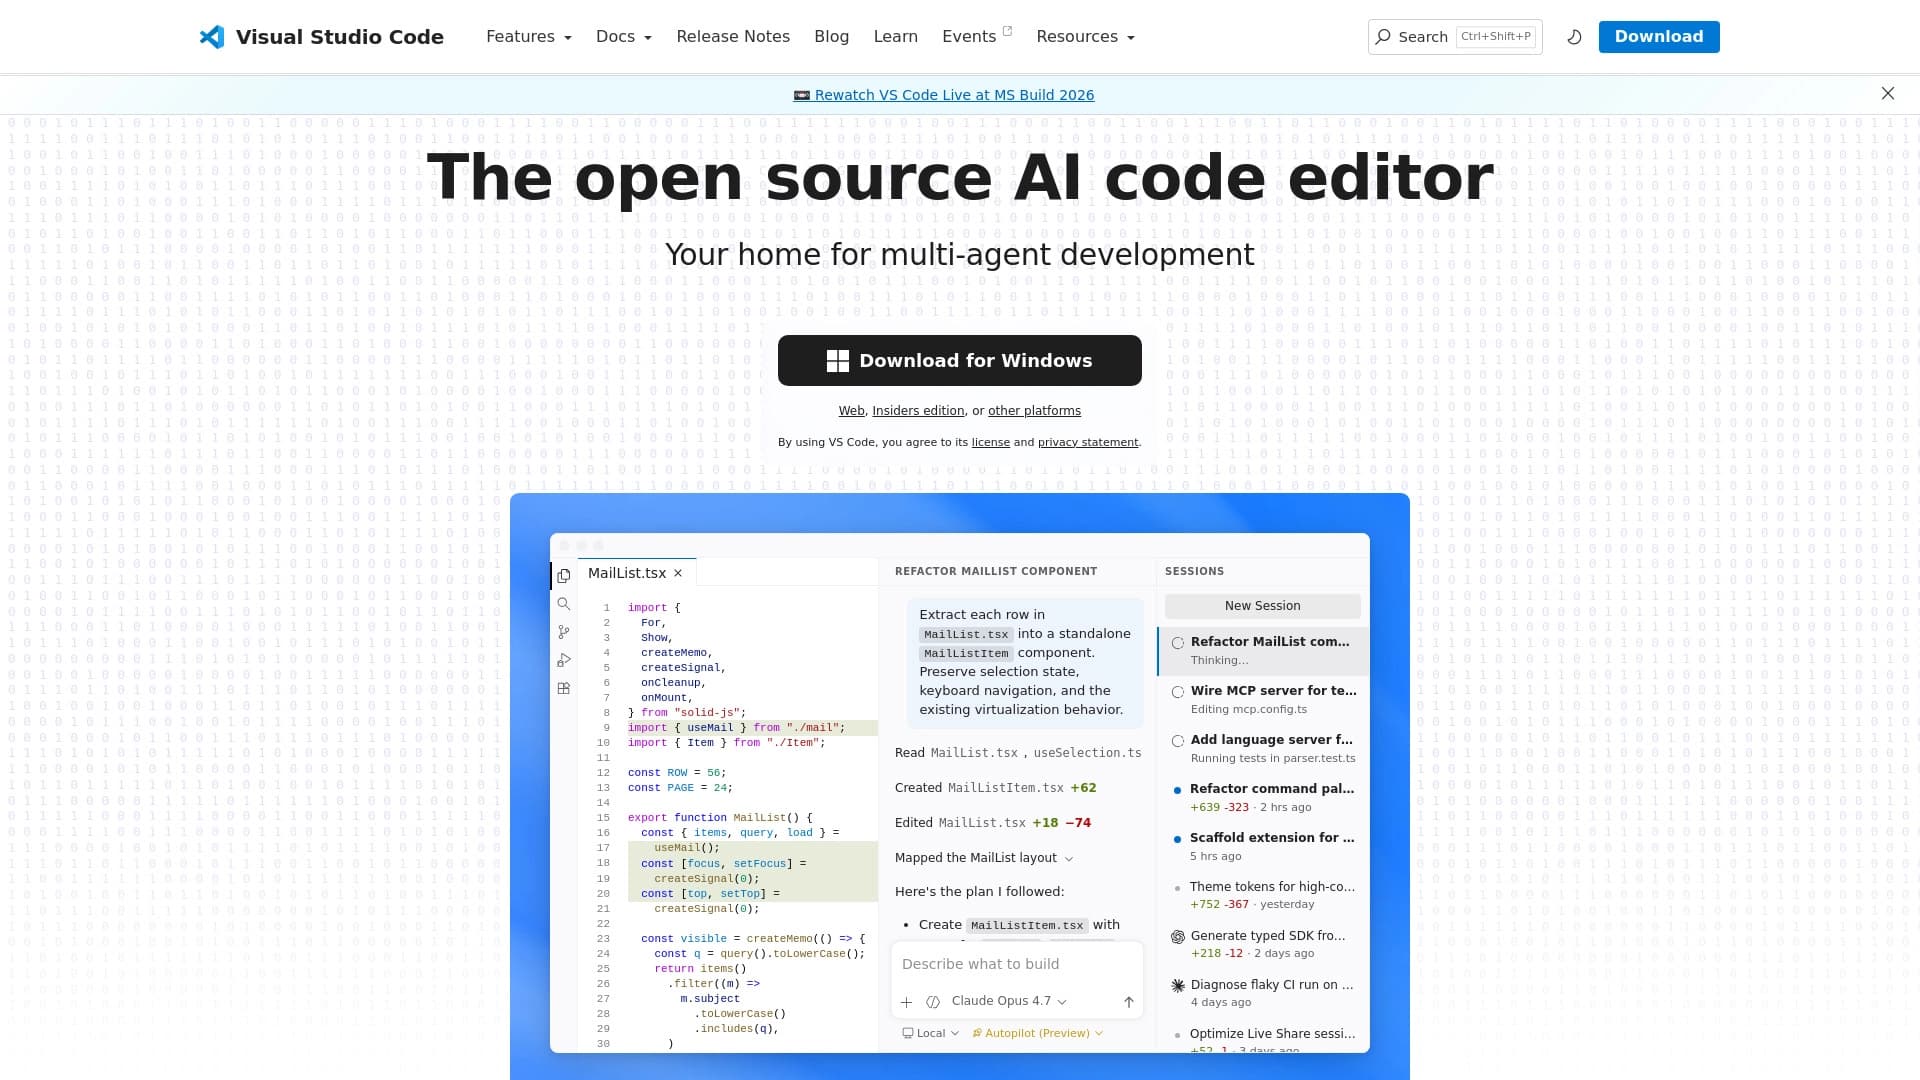Open the Local environment dropdown
1920x1080 pixels.
(x=930, y=1033)
